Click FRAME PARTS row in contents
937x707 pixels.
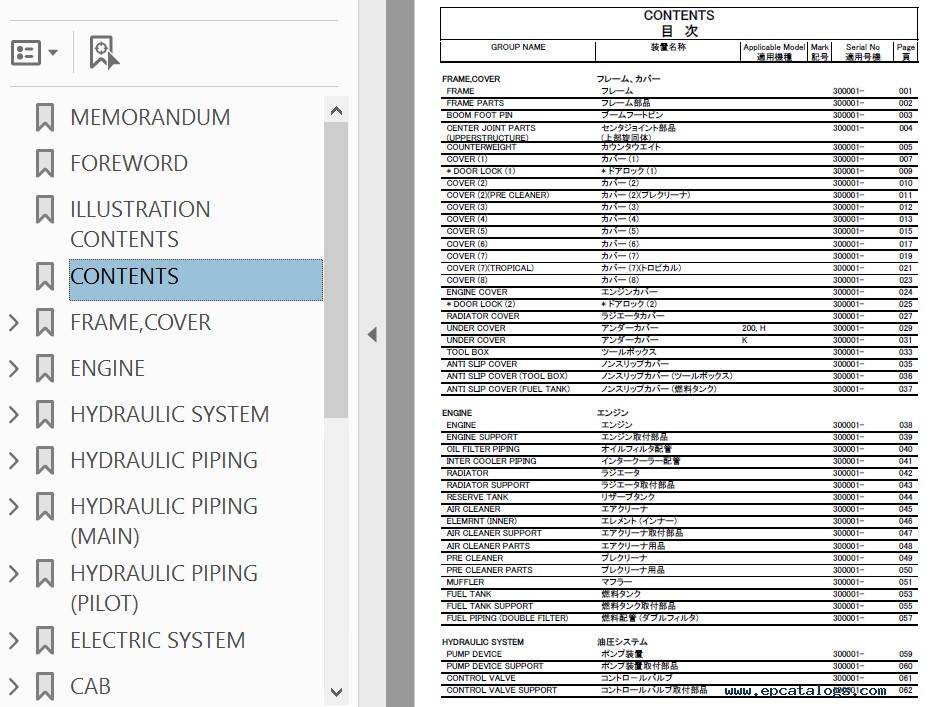coord(679,103)
